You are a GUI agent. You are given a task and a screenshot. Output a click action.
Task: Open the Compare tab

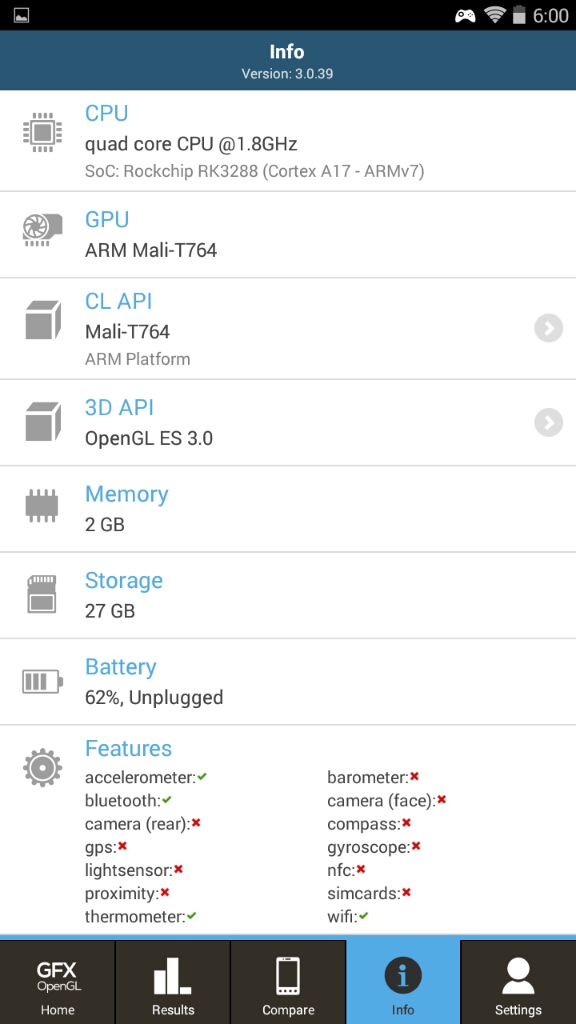tap(288, 982)
